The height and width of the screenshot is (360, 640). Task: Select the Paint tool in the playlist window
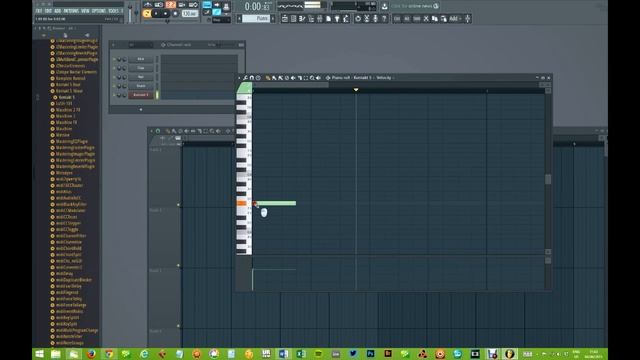click(x=174, y=131)
